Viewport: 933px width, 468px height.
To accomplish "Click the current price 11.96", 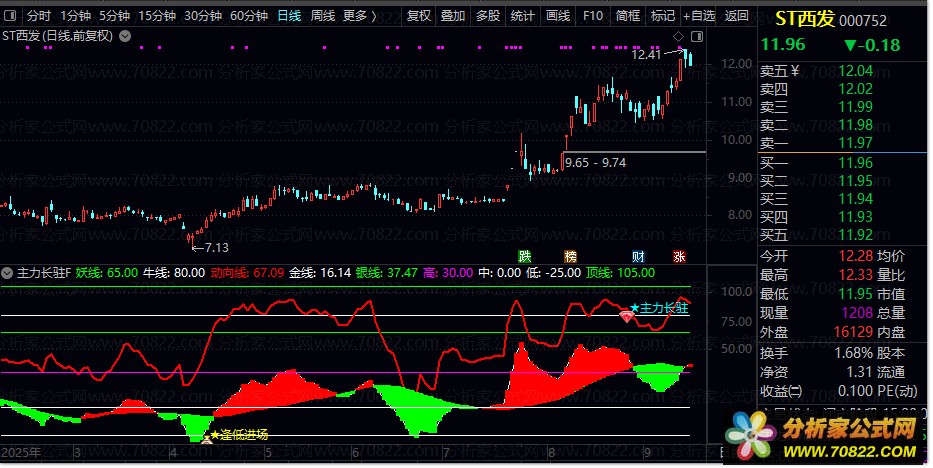I will [x=783, y=45].
